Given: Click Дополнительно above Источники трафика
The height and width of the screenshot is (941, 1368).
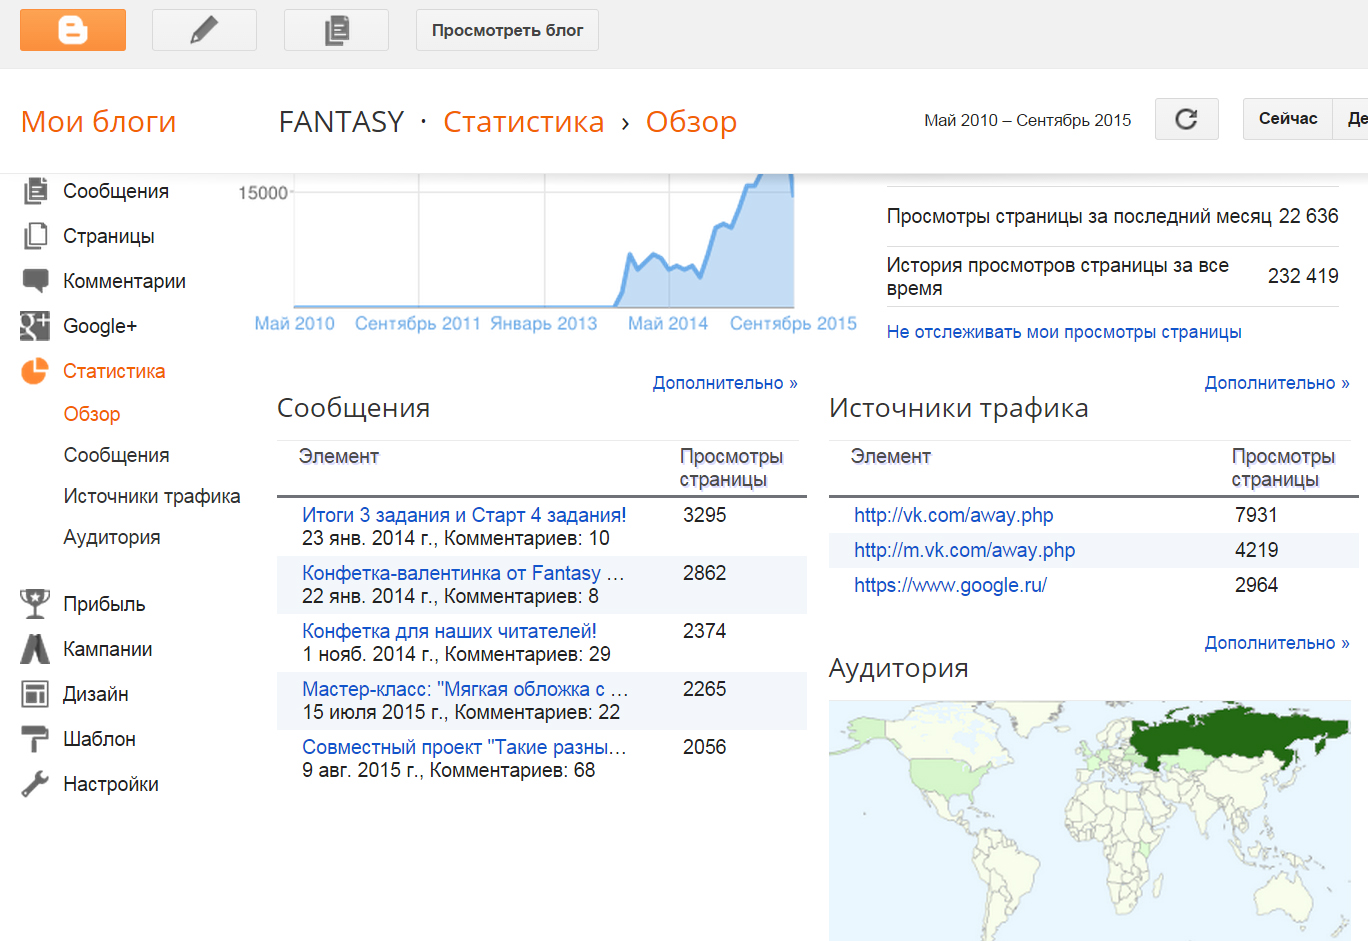Looking at the screenshot, I should pyautogui.click(x=1277, y=383).
